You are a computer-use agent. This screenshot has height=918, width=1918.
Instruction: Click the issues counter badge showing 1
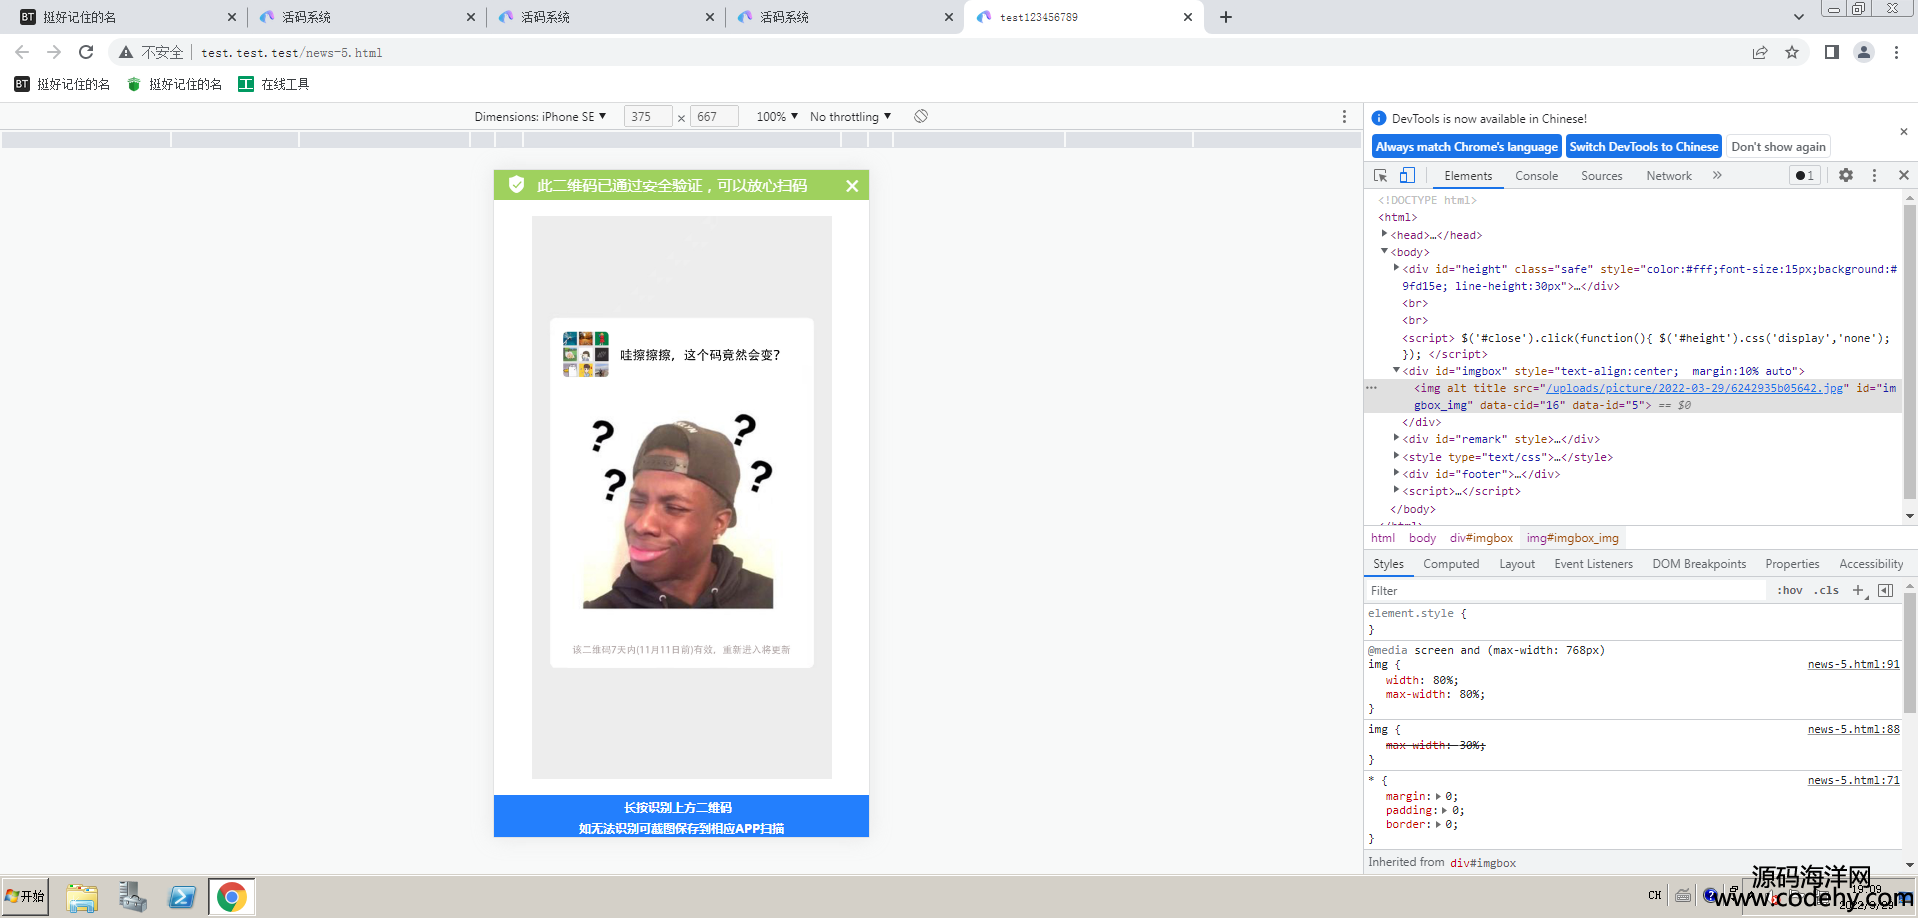1805,175
